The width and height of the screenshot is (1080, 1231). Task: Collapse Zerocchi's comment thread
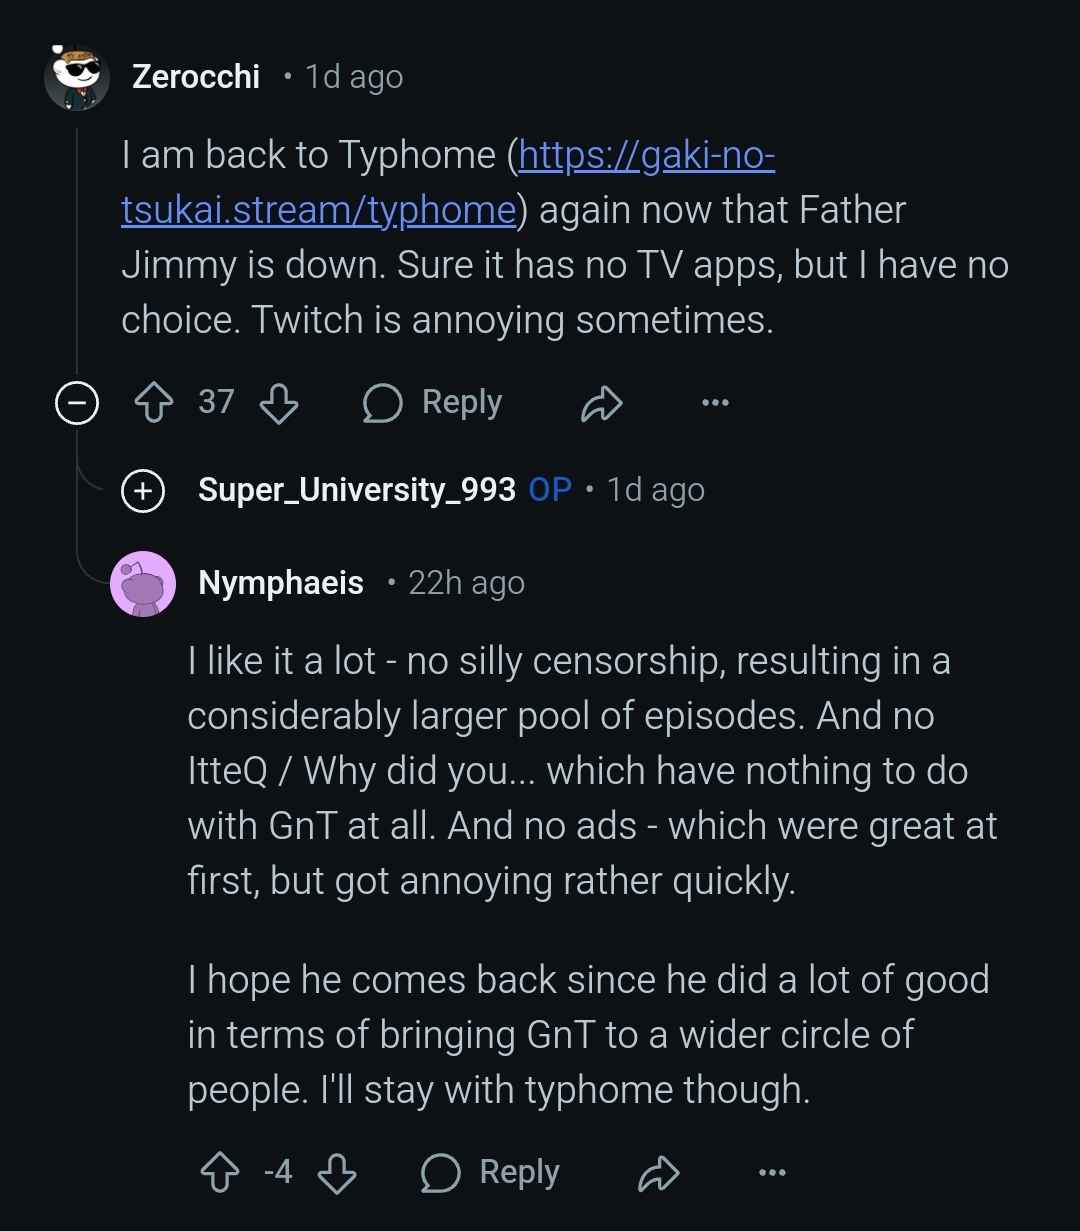76,403
